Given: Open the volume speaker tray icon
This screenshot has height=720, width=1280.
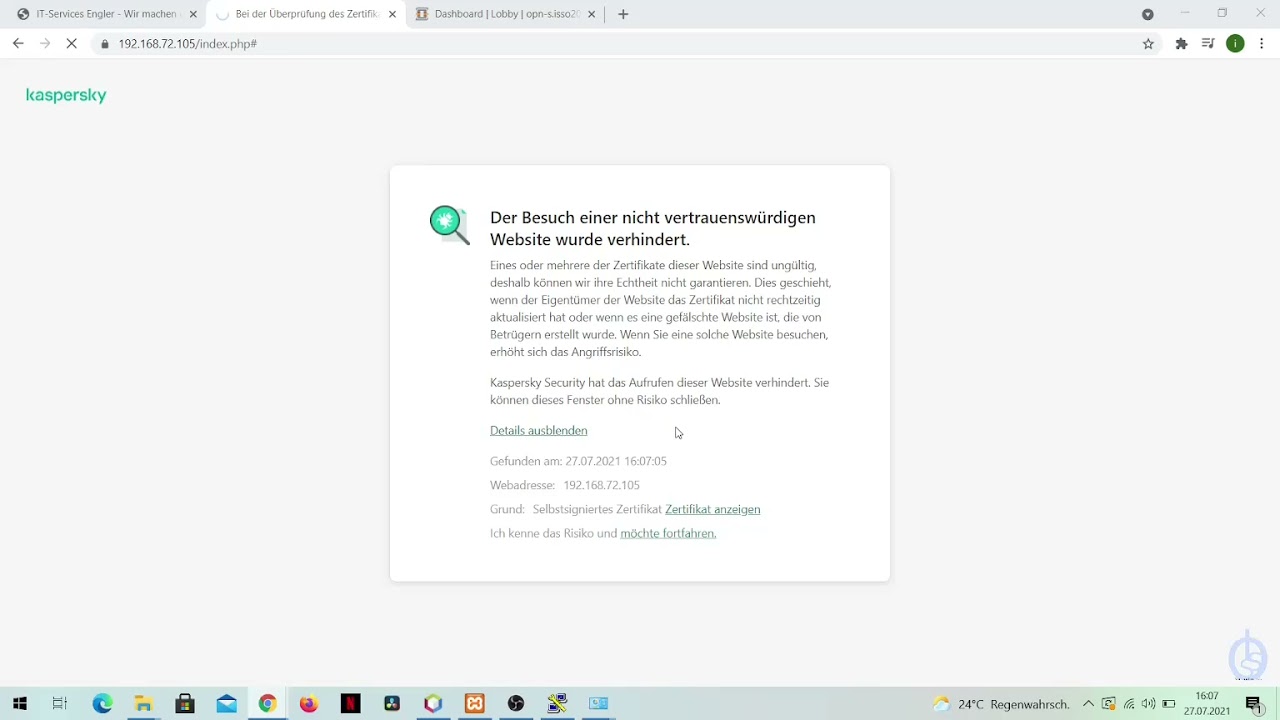Looking at the screenshot, I should pyautogui.click(x=1148, y=704).
